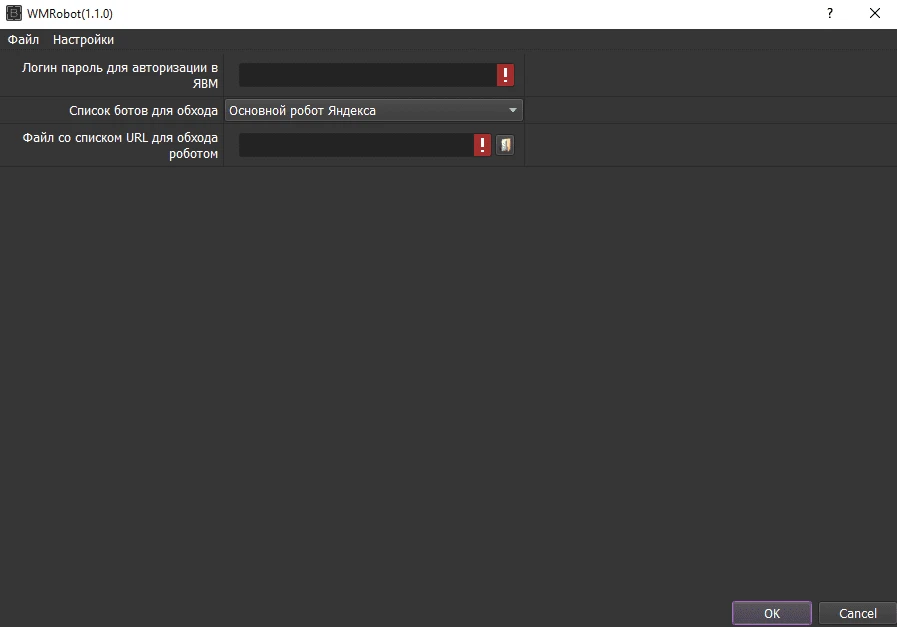
Task: Open the file browse icon for URL list
Action: [x=505, y=145]
